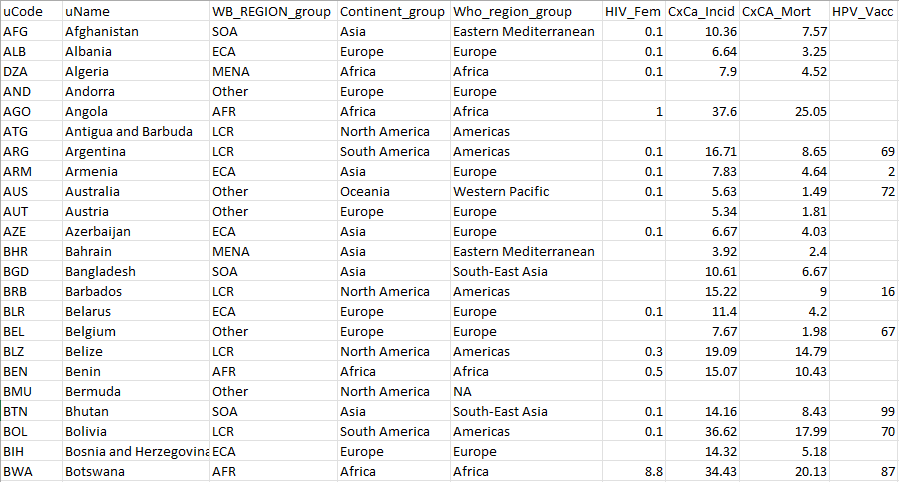Select Bhutan's HPV_Vacc value 99
This screenshot has height=482, width=899.
point(863,412)
